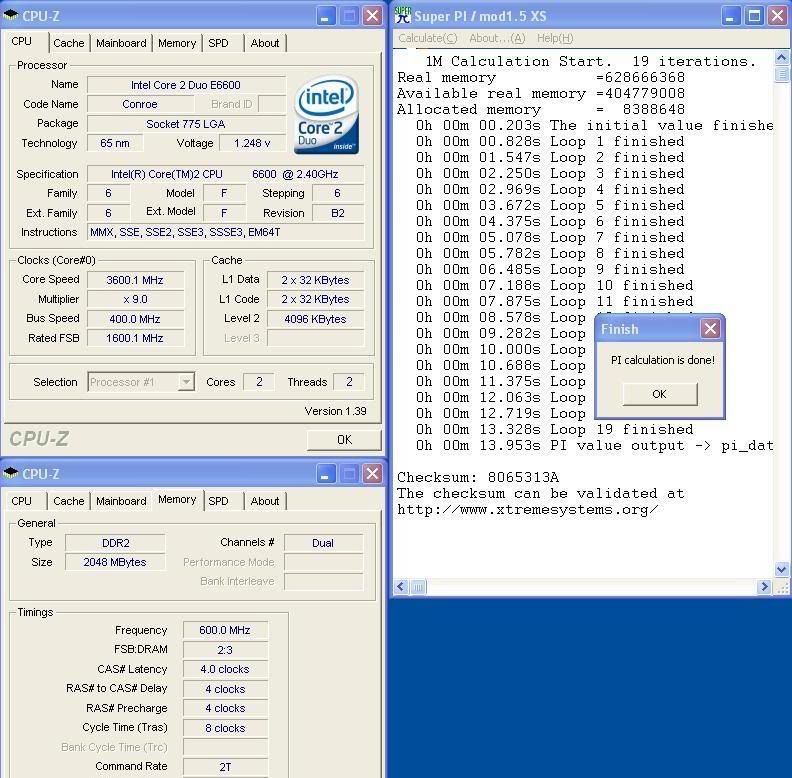Click the Channels # value Dual
The height and width of the screenshot is (778, 792).
click(x=323, y=543)
